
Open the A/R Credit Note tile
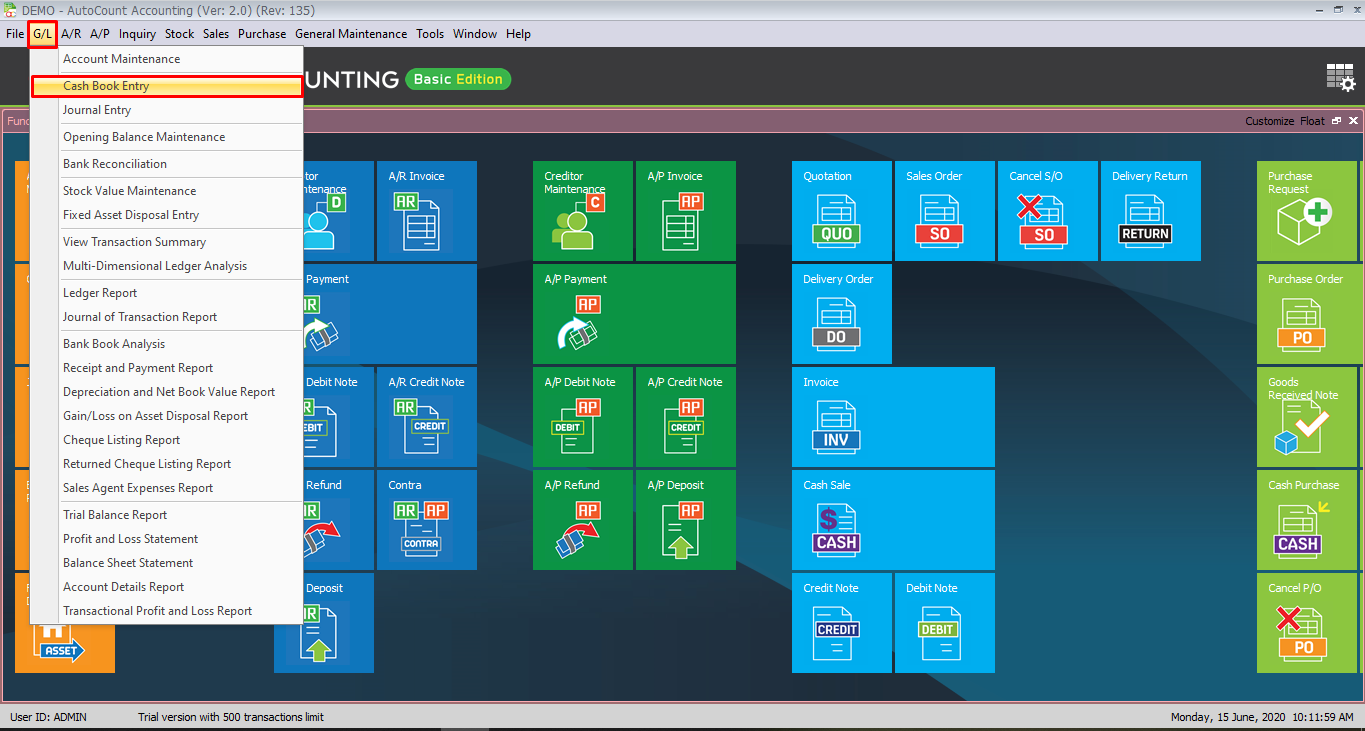(x=427, y=417)
